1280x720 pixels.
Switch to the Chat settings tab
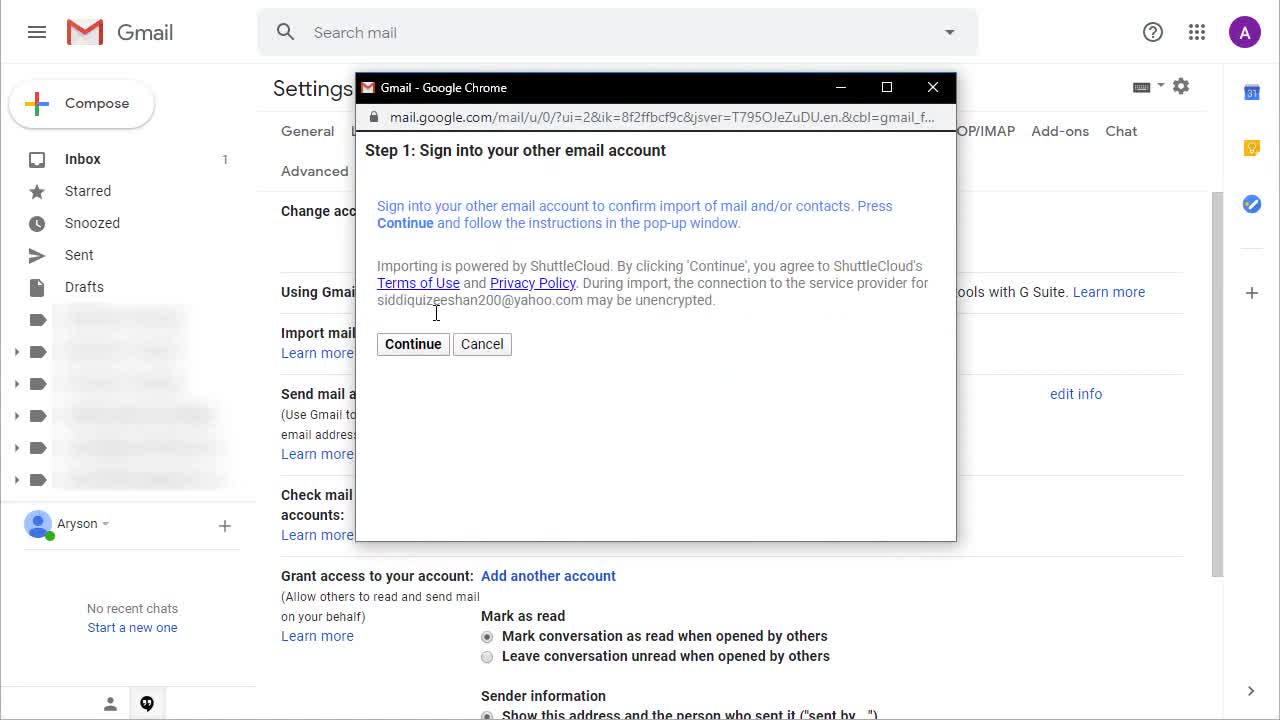[1121, 131]
